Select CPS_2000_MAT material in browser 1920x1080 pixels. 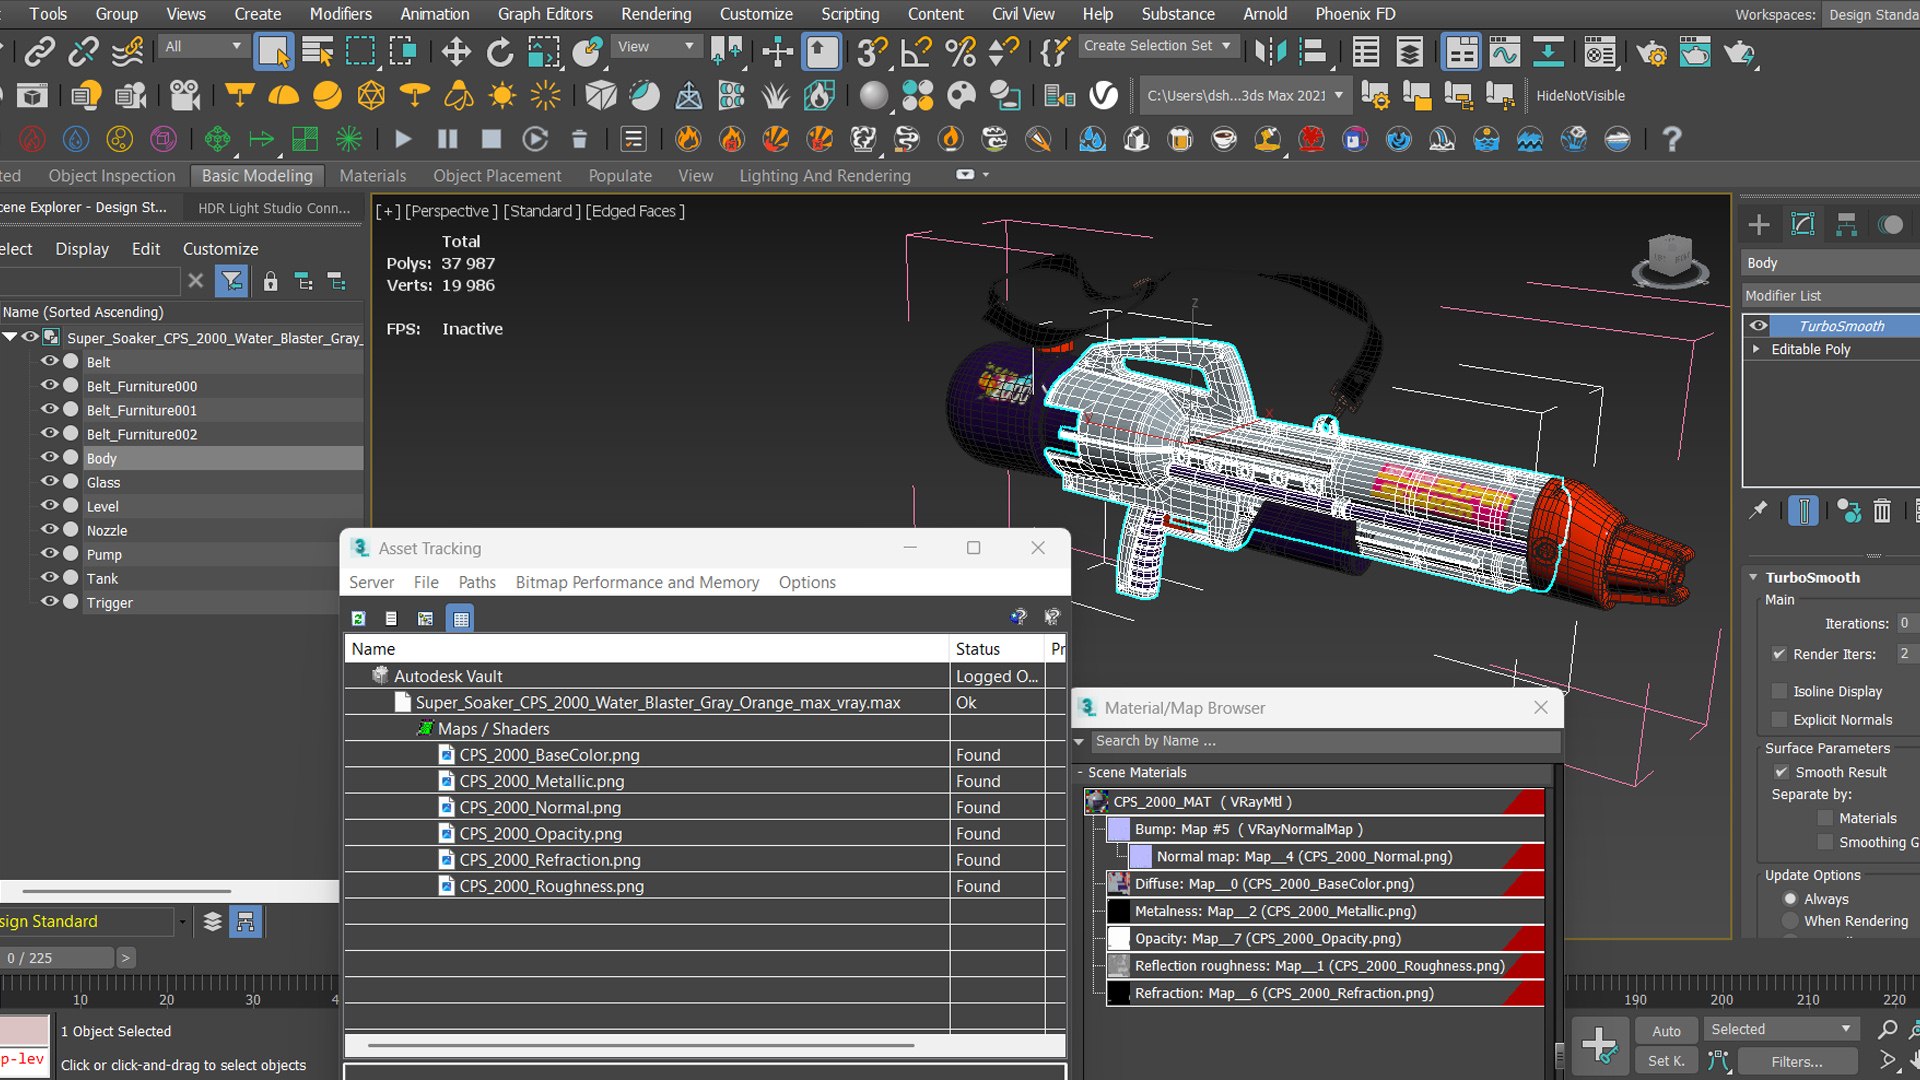click(1315, 802)
